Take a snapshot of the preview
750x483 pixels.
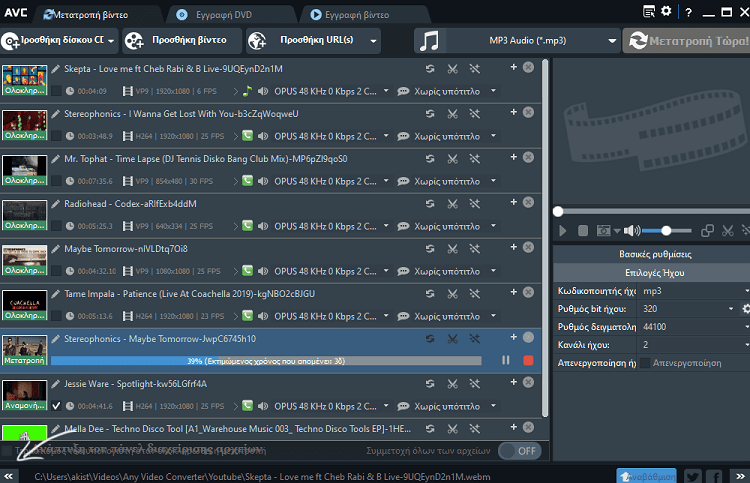click(604, 231)
